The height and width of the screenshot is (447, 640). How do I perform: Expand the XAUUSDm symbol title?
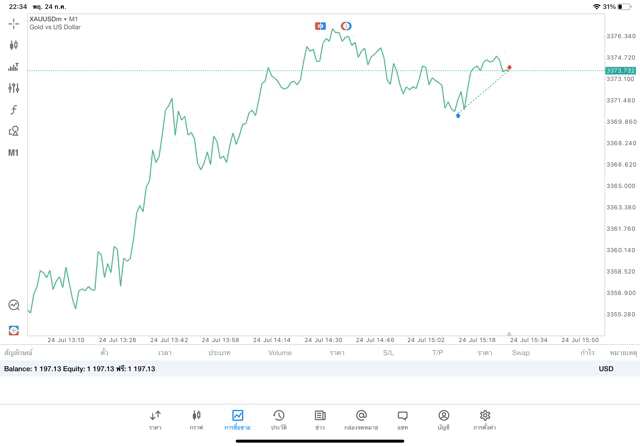tap(55, 19)
